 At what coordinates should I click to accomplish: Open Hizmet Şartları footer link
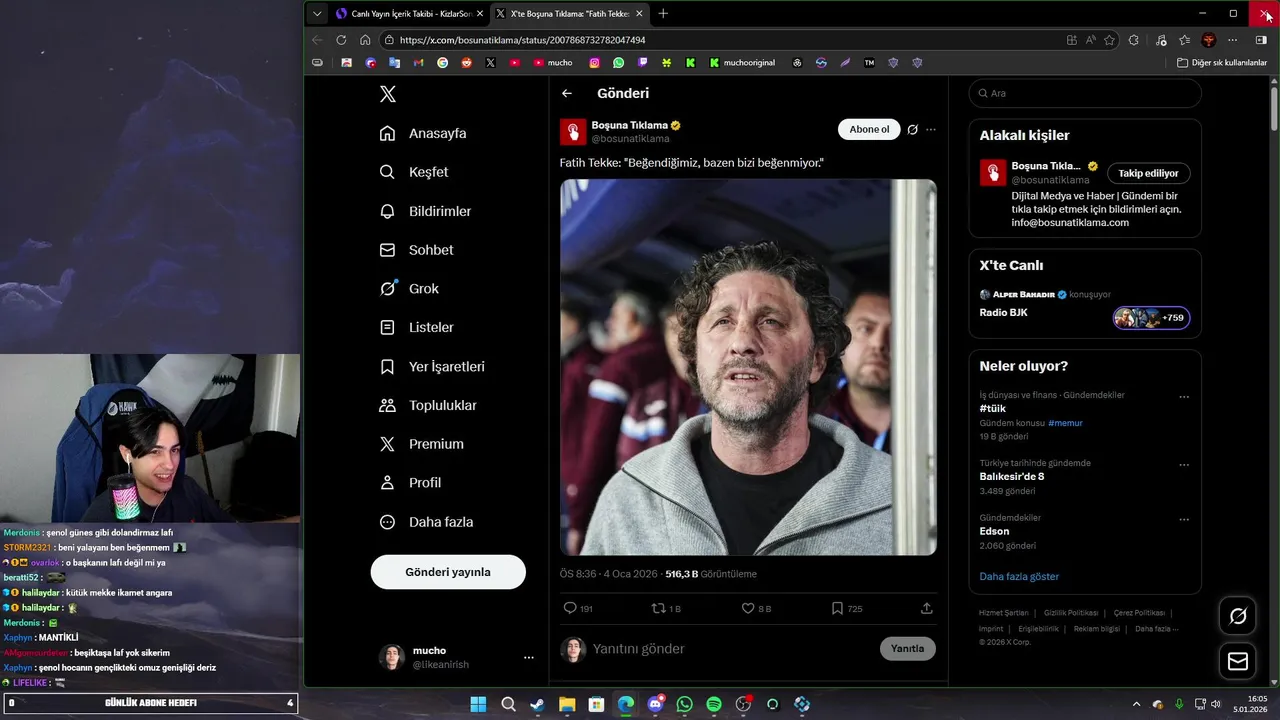pos(1003,613)
